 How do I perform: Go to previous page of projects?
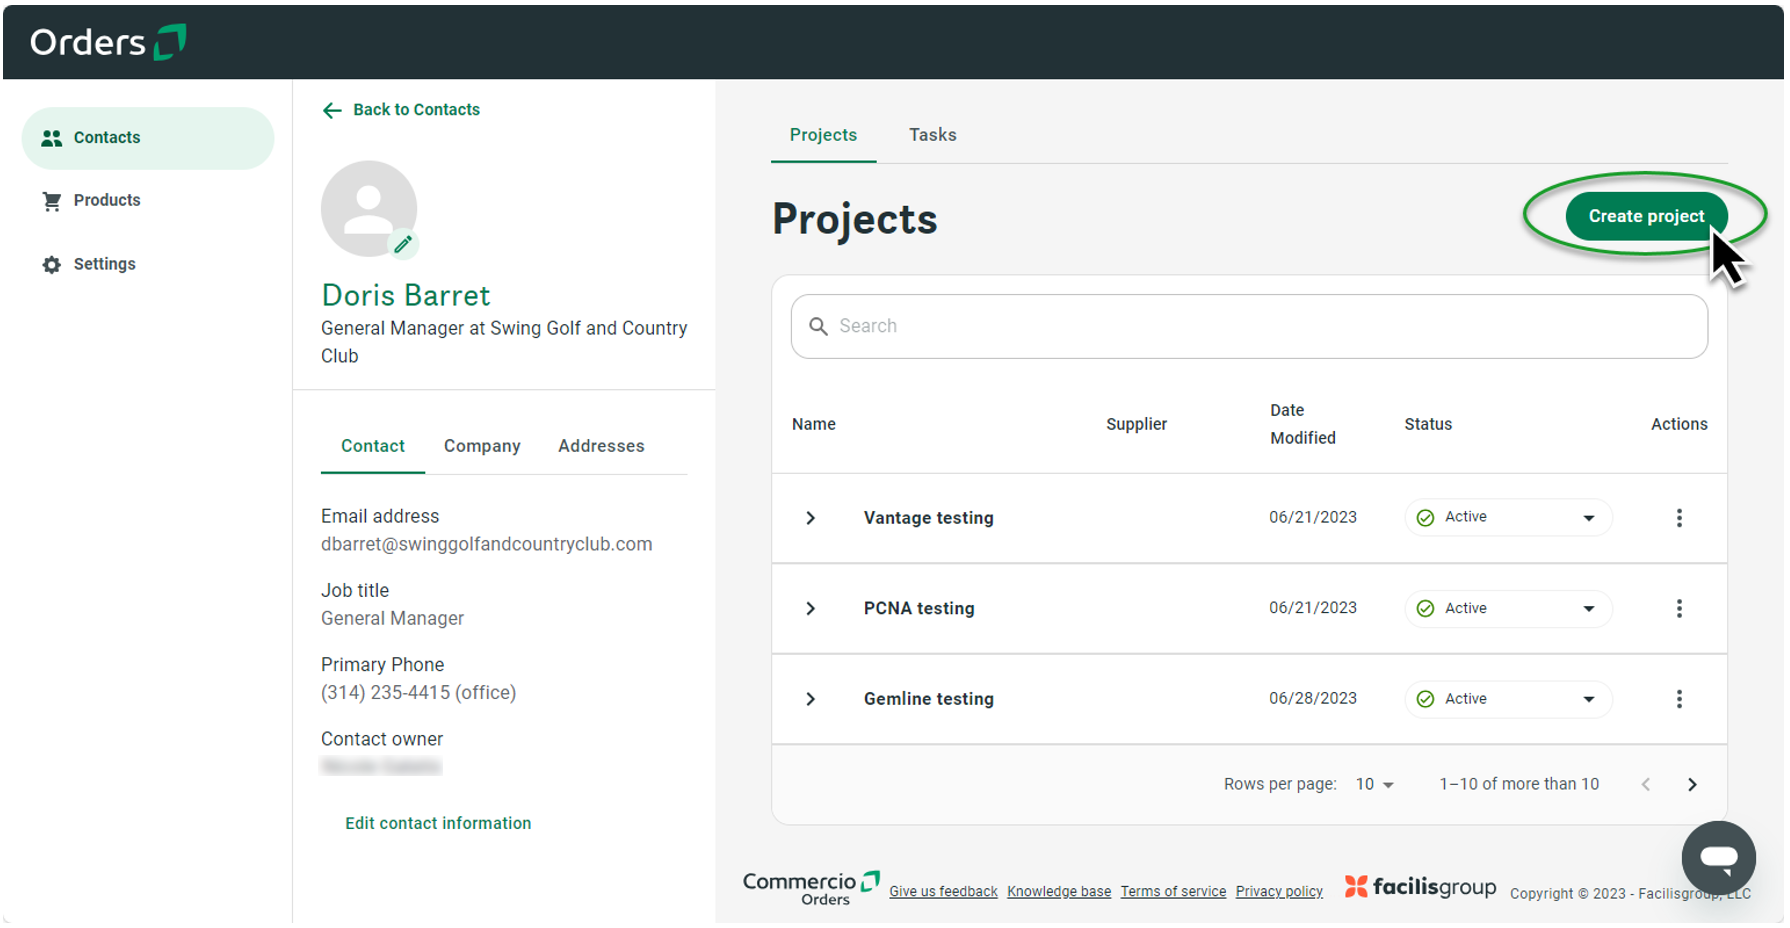click(x=1646, y=785)
